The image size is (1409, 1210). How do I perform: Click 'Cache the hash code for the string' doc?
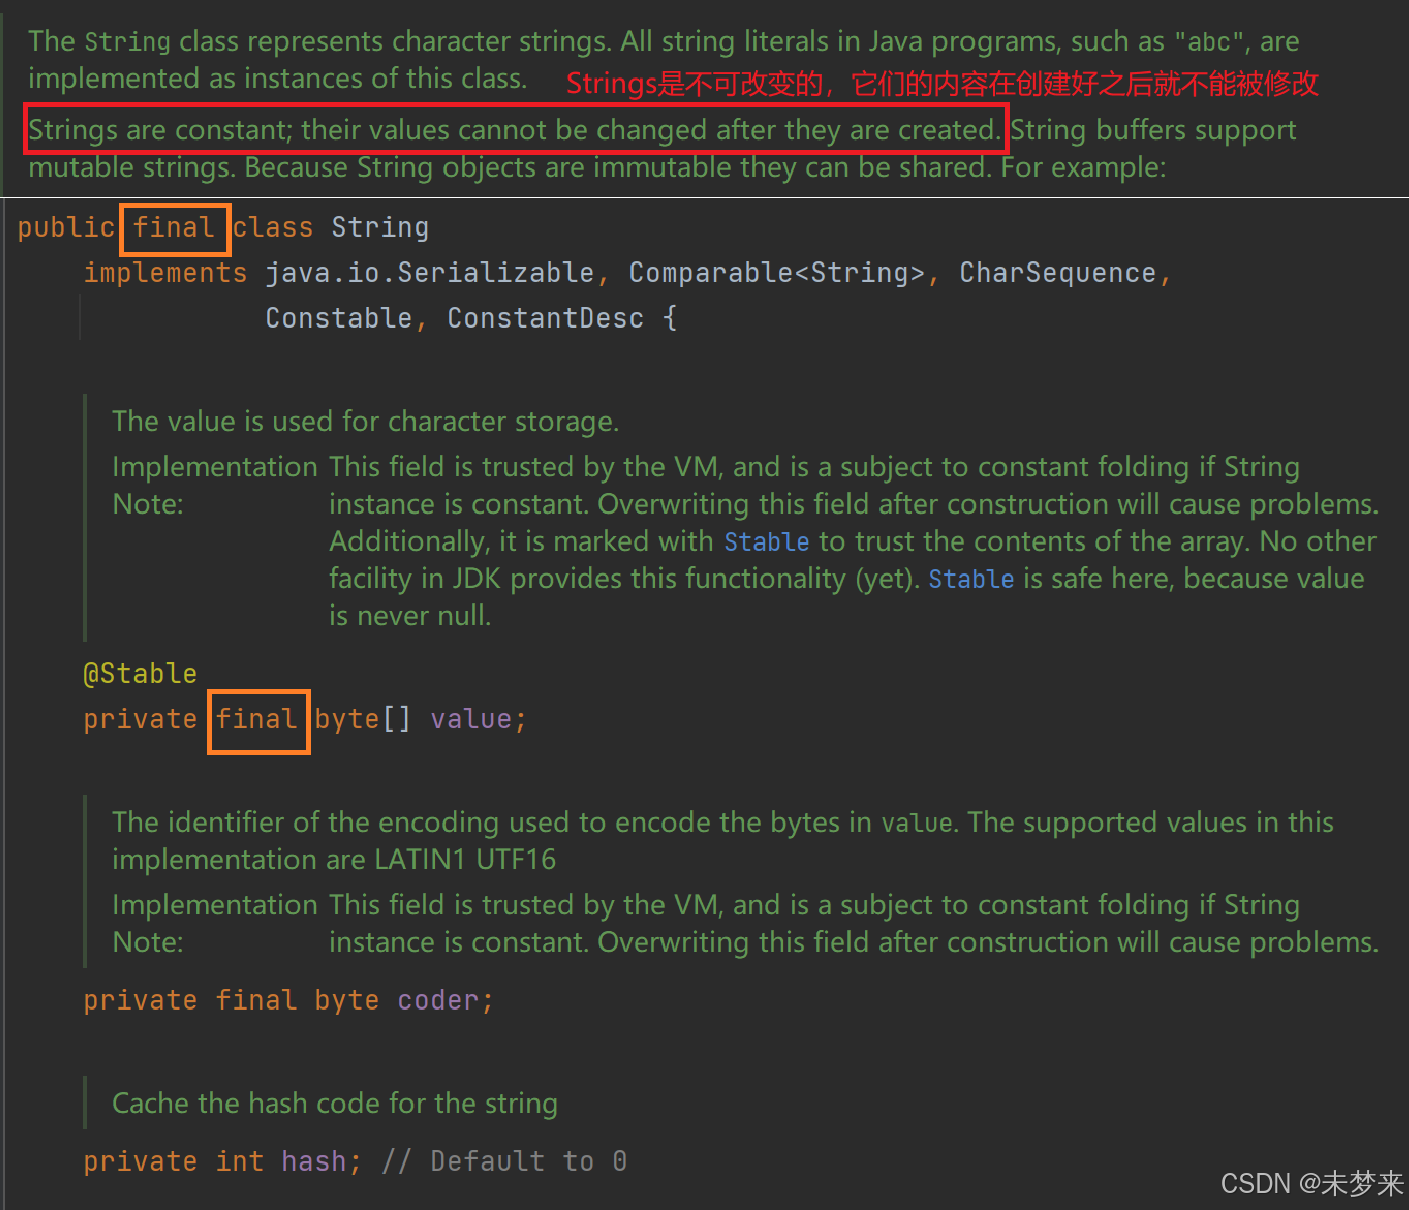pos(335,1104)
